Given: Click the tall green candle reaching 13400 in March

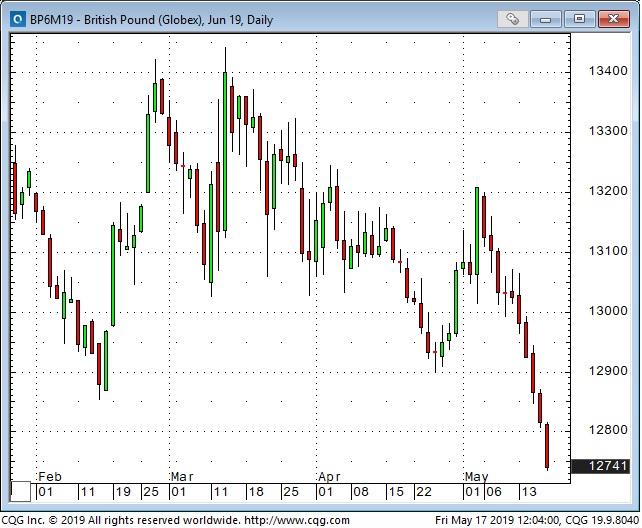Looking at the screenshot, I should coord(225,151).
